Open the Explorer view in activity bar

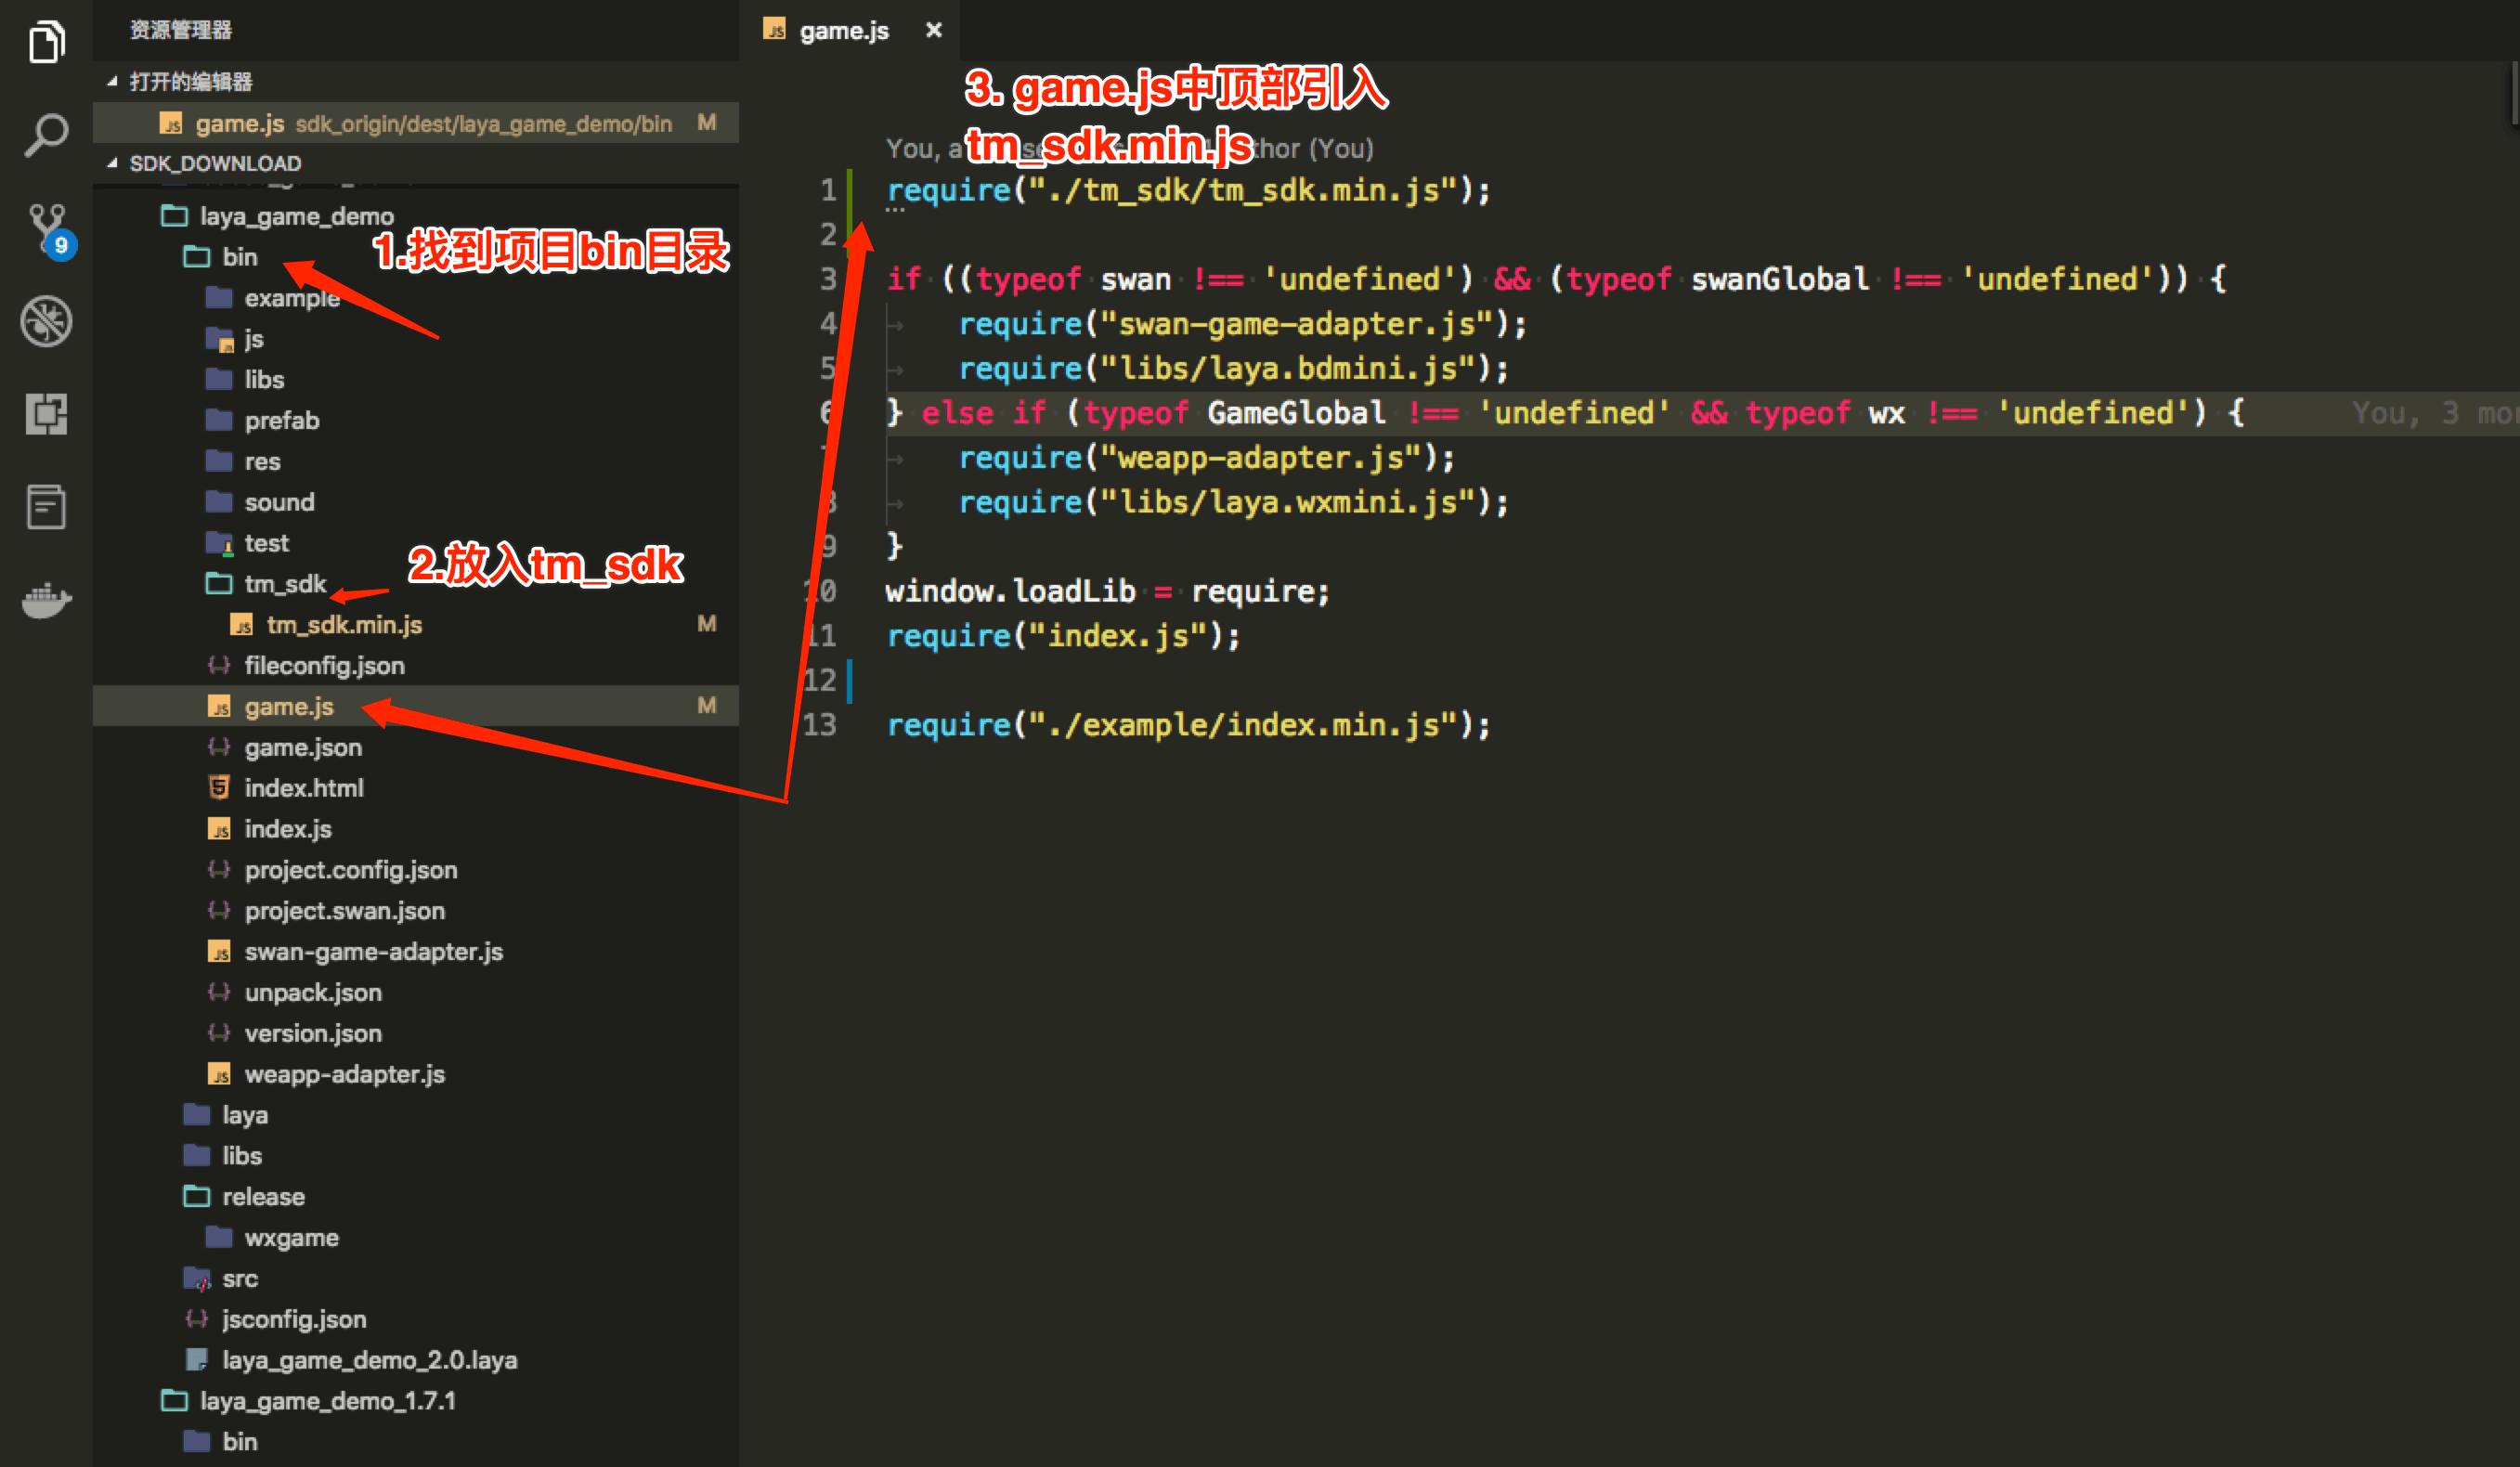[46, 43]
